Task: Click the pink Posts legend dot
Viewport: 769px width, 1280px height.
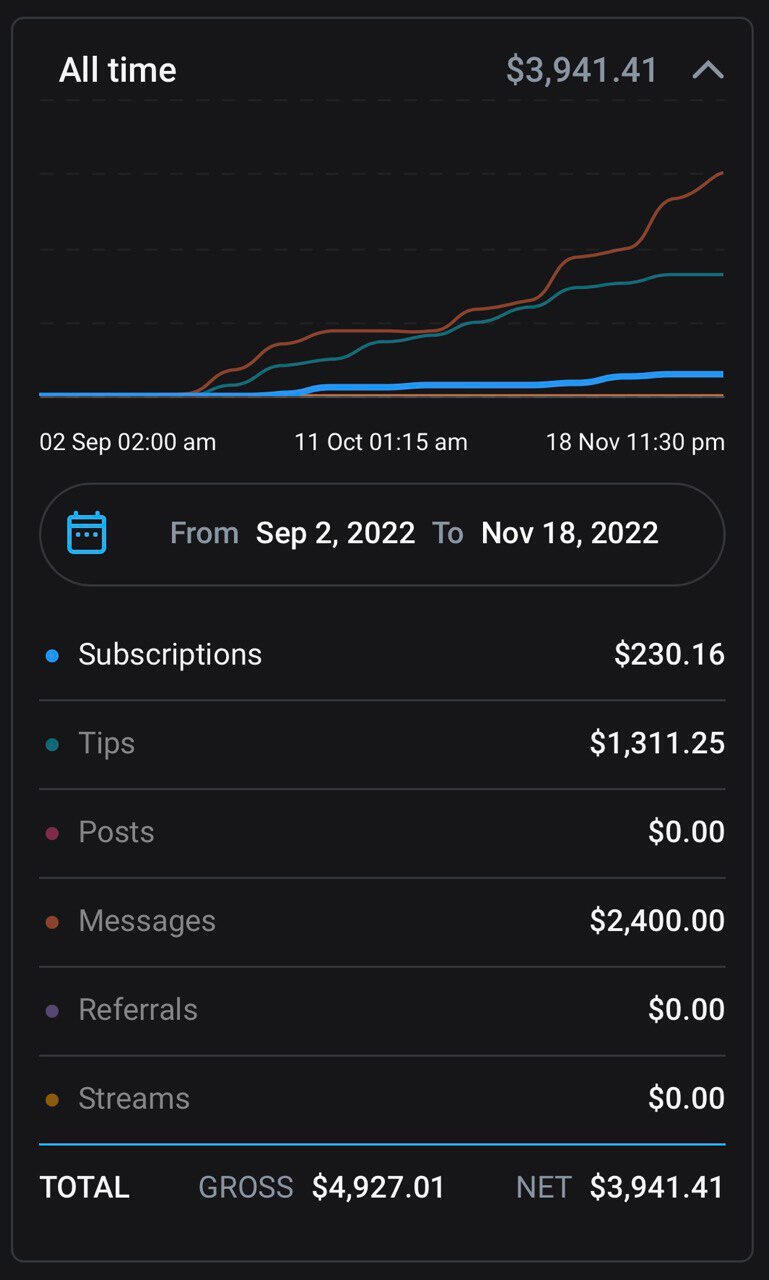Action: (x=52, y=834)
